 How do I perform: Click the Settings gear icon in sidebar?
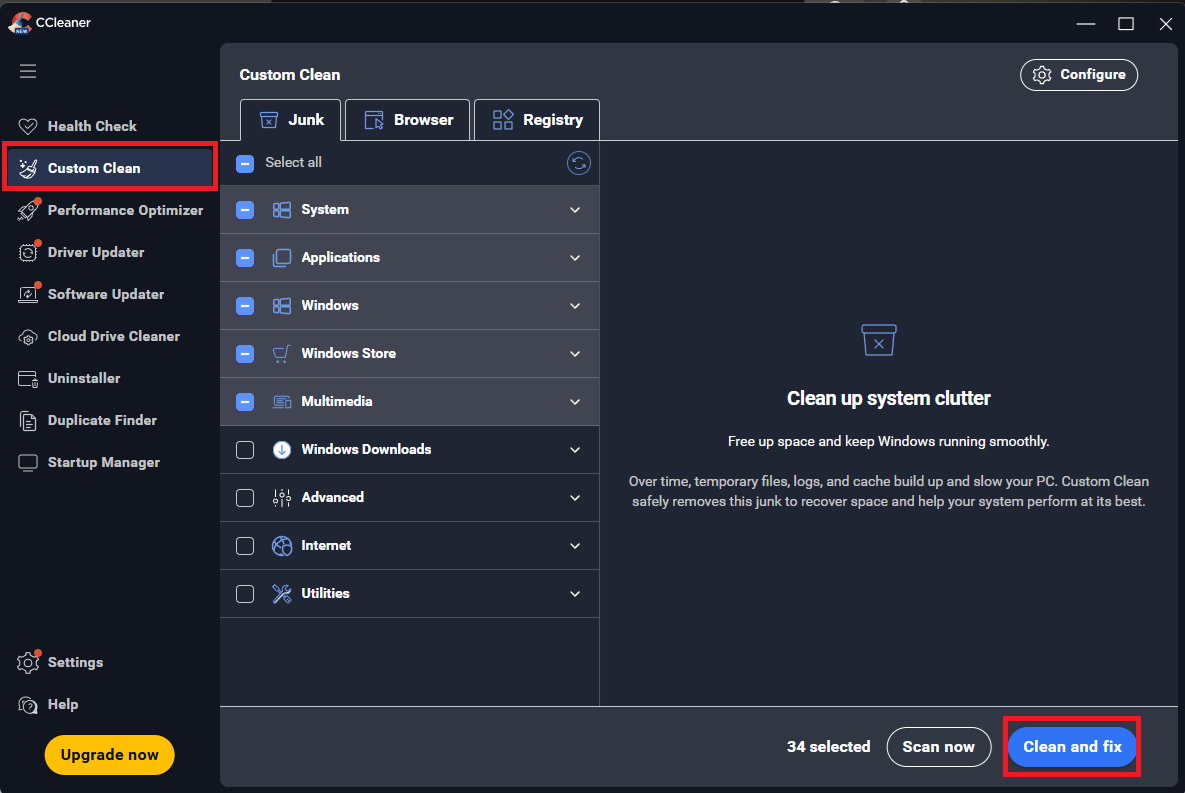[28, 662]
